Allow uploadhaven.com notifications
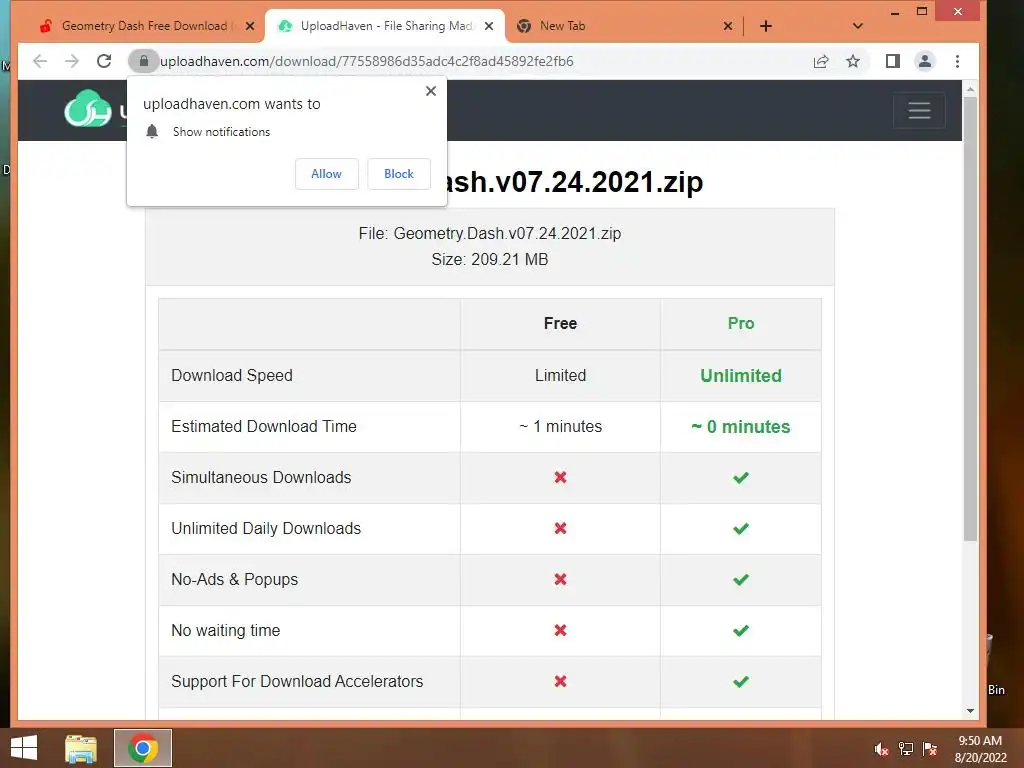Screen dimensions: 1024x768 point(327,174)
